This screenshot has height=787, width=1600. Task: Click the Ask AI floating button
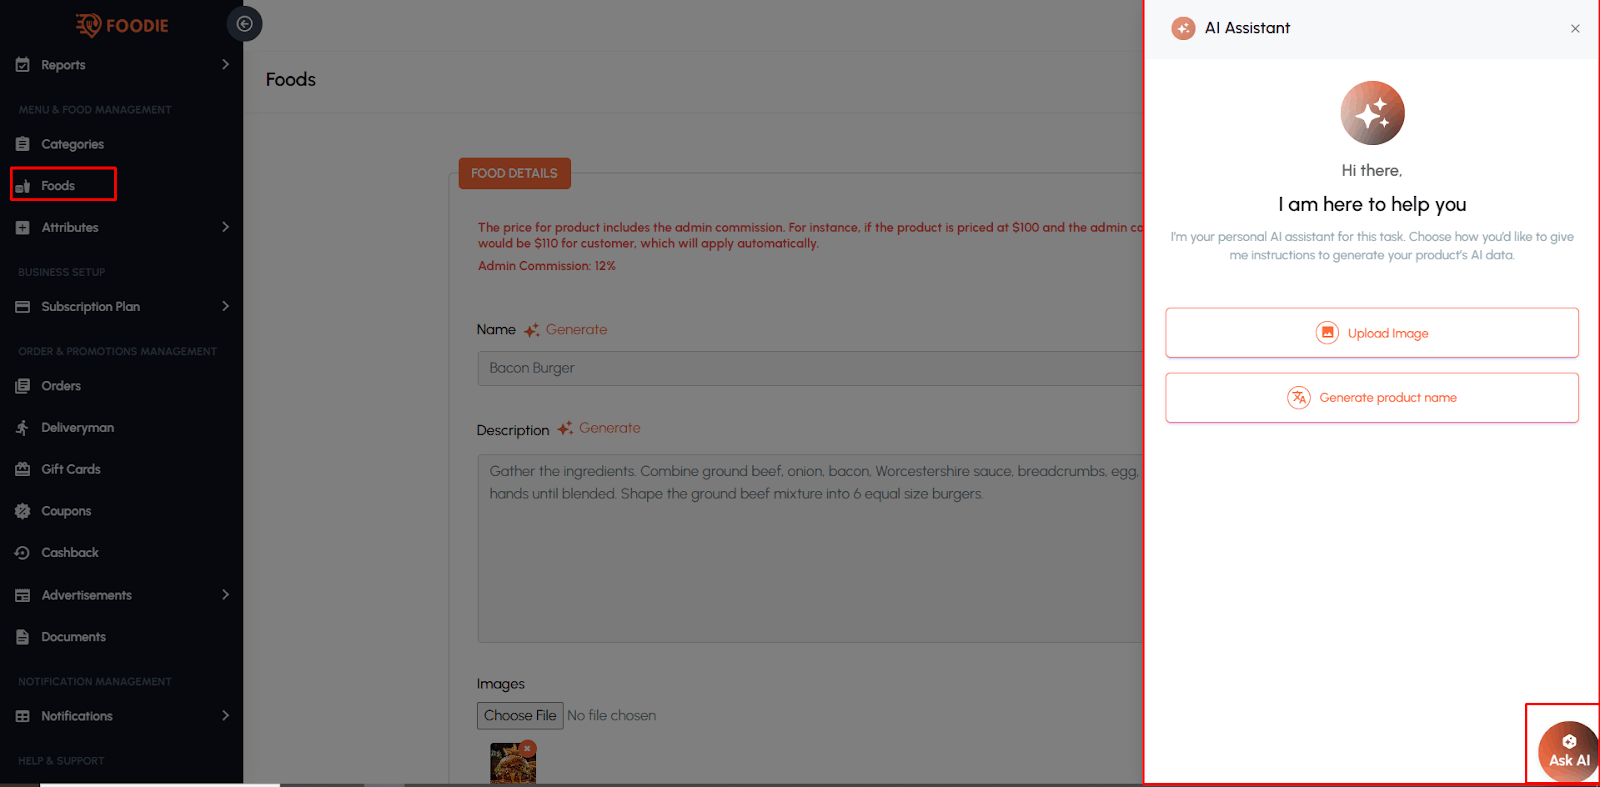pyautogui.click(x=1567, y=750)
